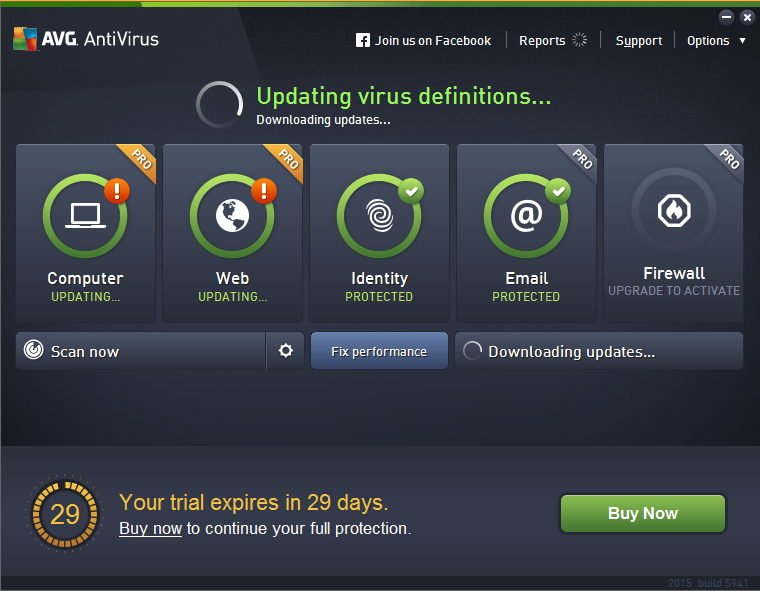Click the 2015 build 5941 version text
Viewport: 760px width, 591px height.
(x=708, y=583)
